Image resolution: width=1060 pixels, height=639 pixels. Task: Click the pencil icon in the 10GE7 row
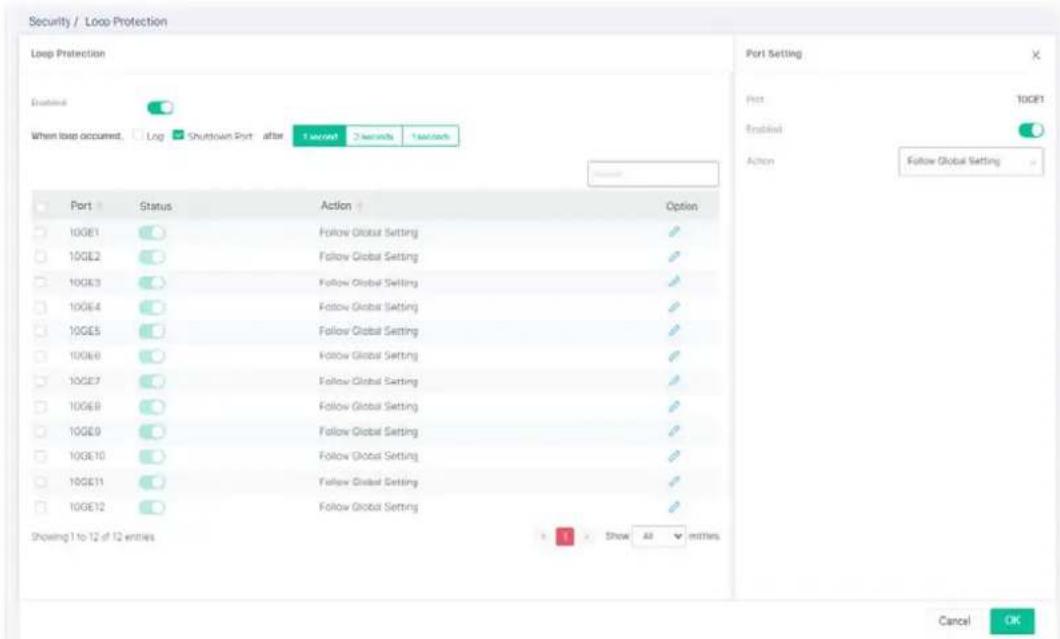point(674,381)
